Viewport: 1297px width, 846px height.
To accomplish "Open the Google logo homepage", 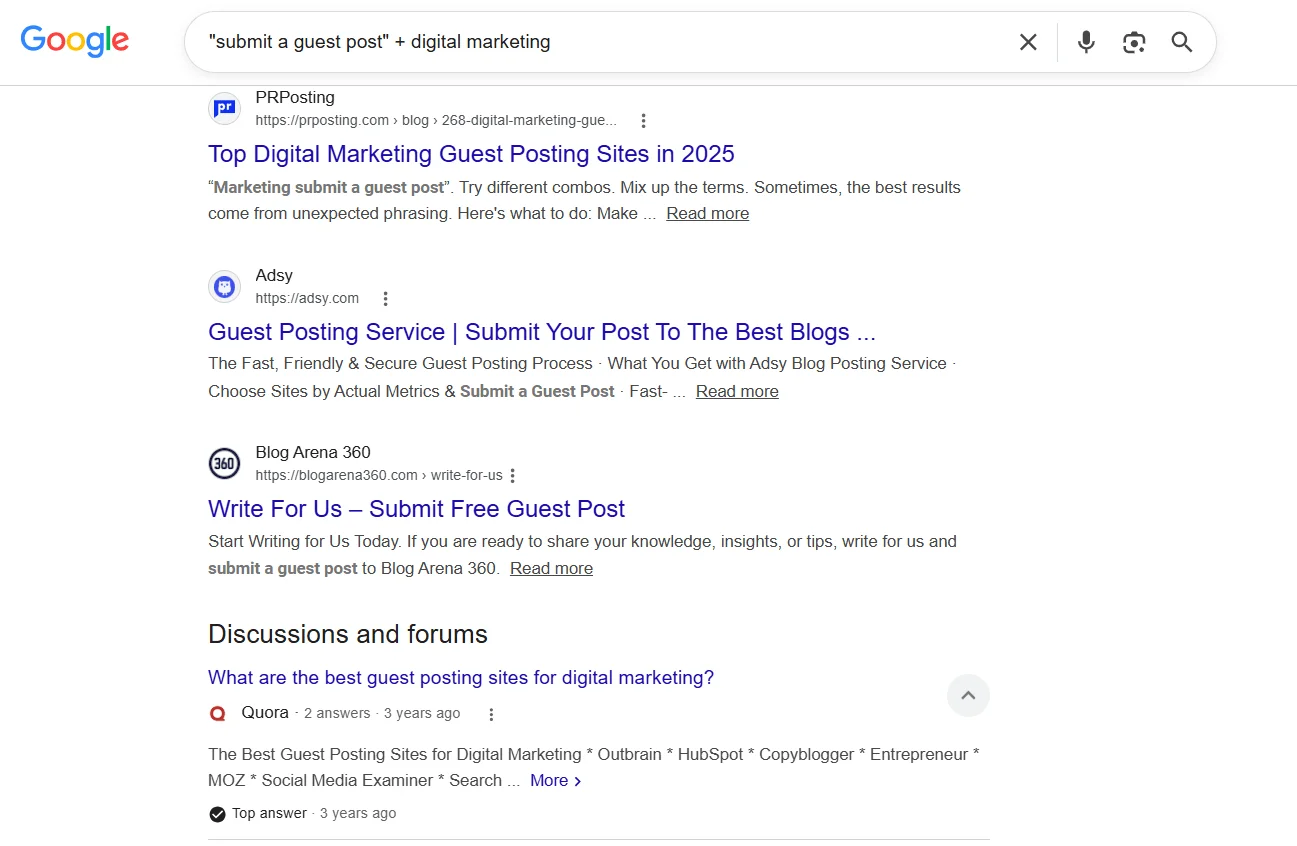I will tap(75, 41).
